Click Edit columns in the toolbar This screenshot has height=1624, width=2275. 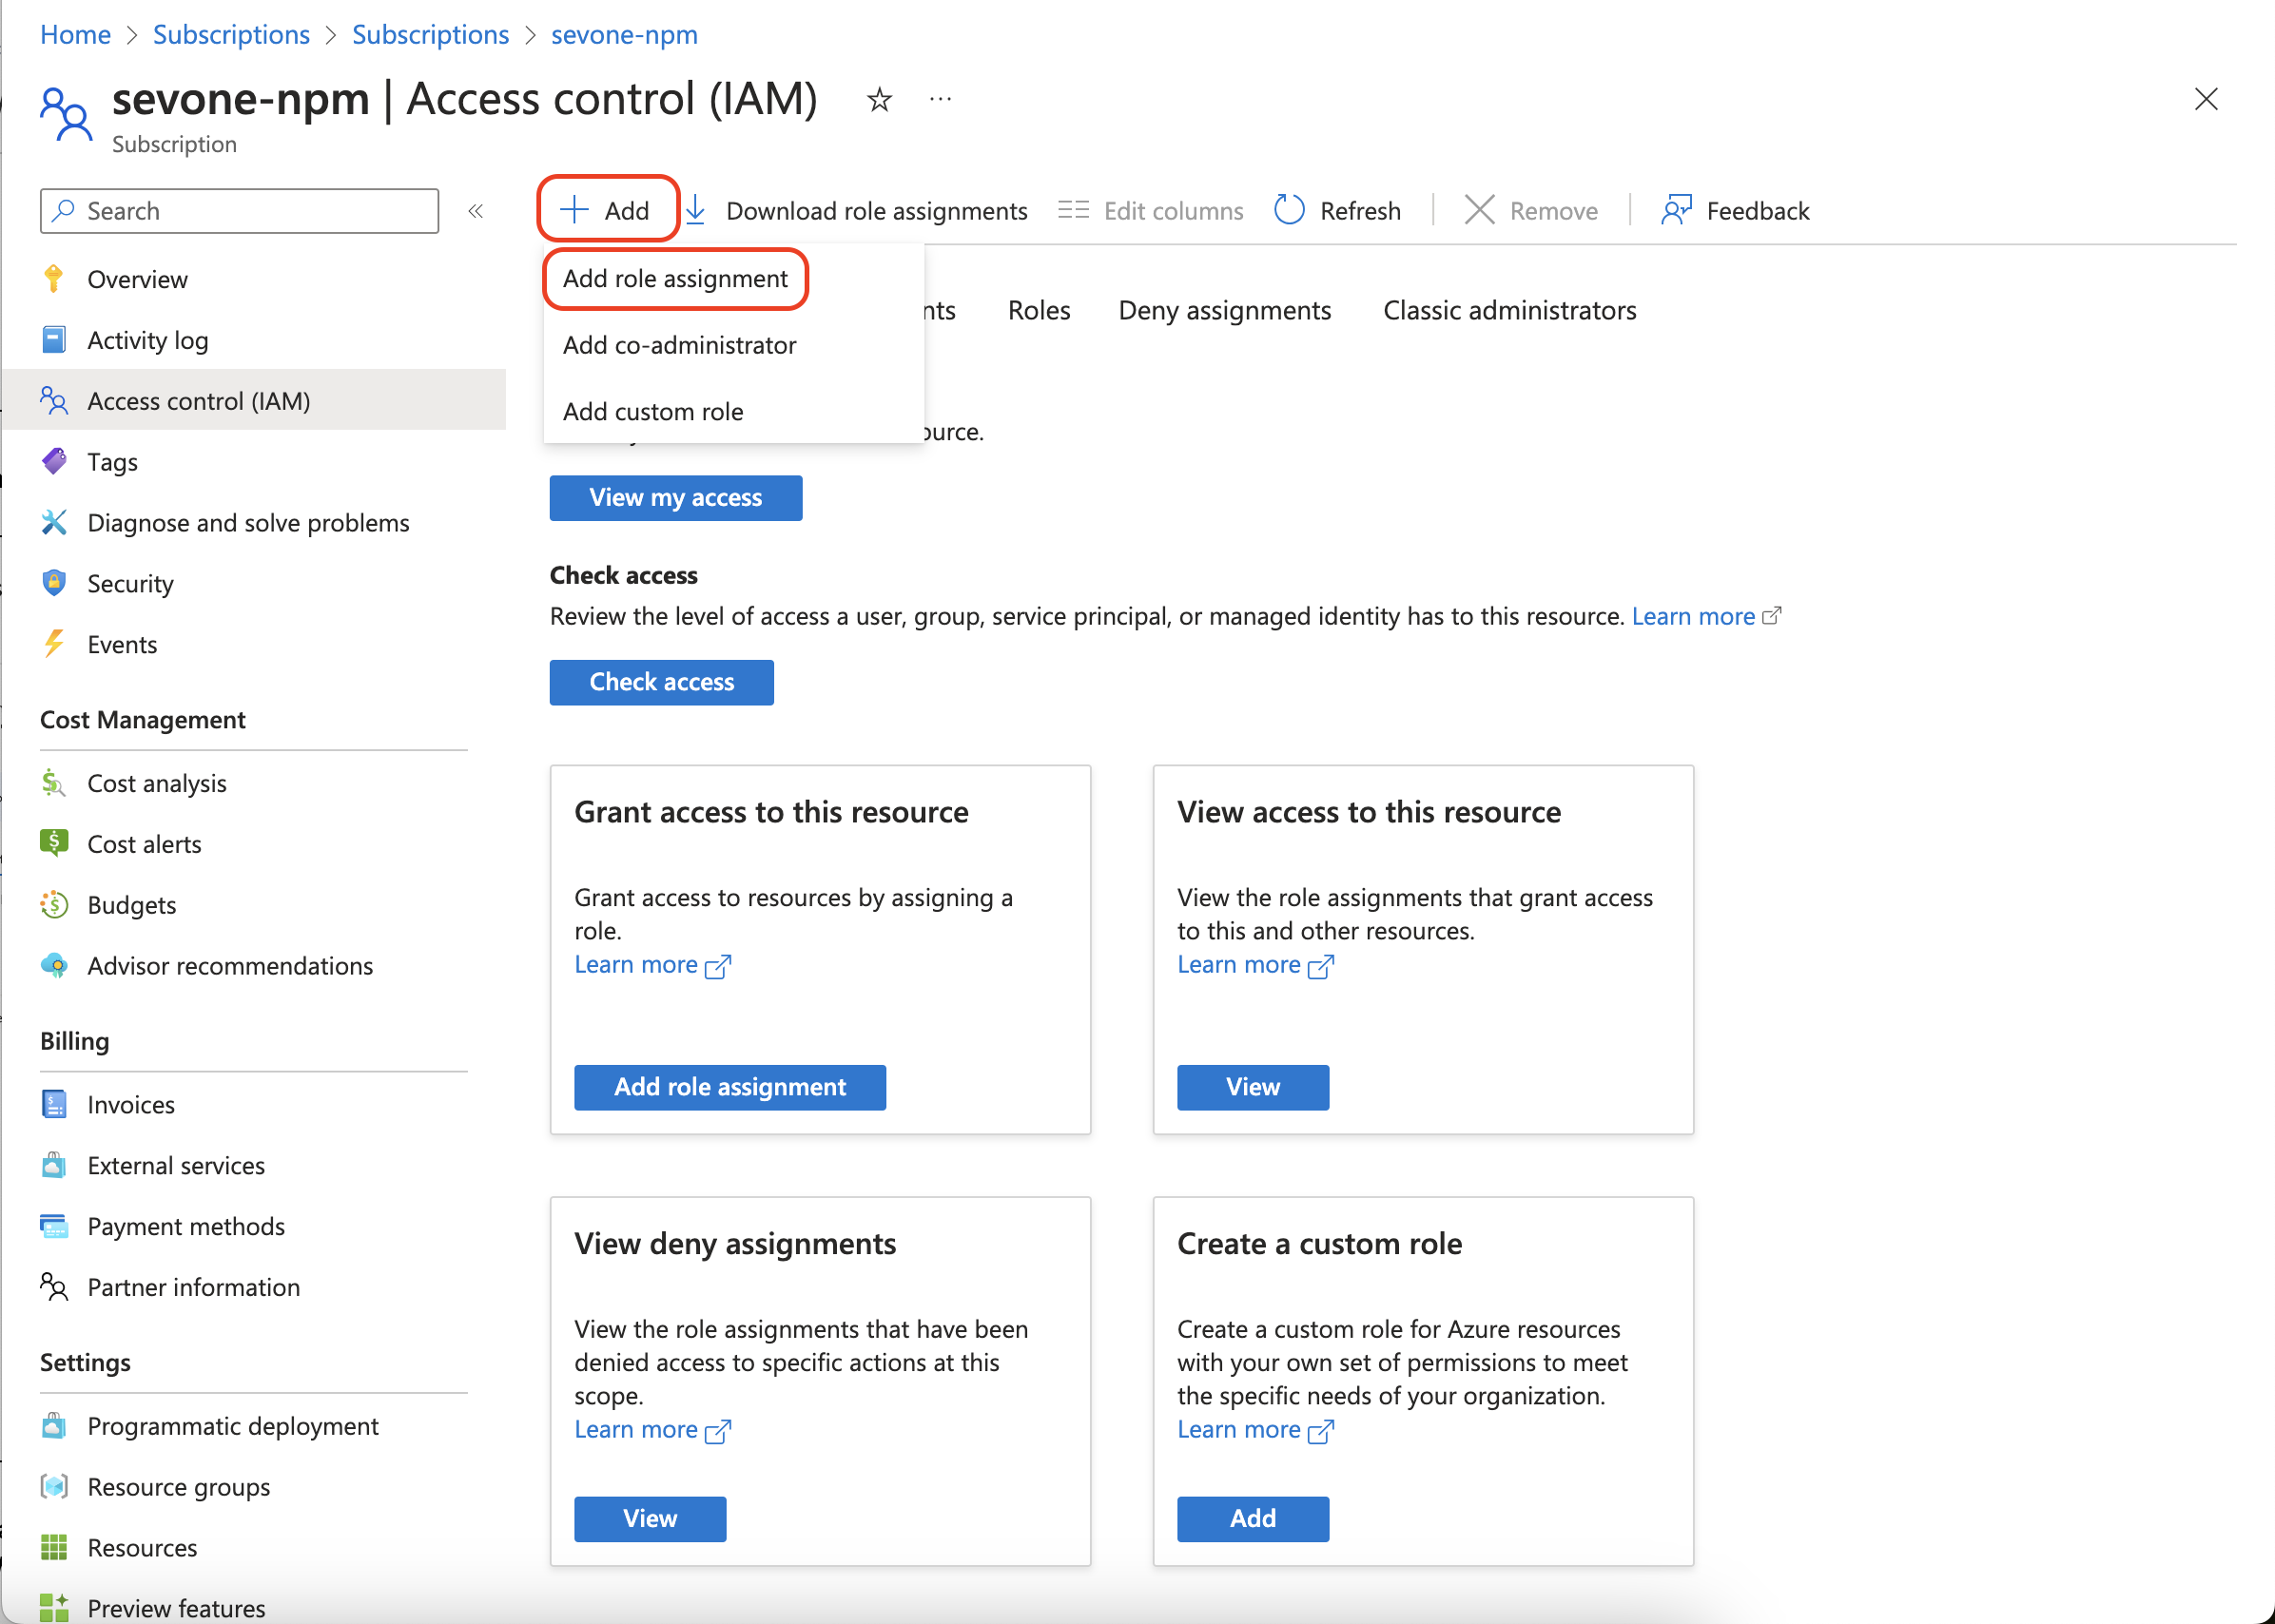pyautogui.click(x=1151, y=210)
